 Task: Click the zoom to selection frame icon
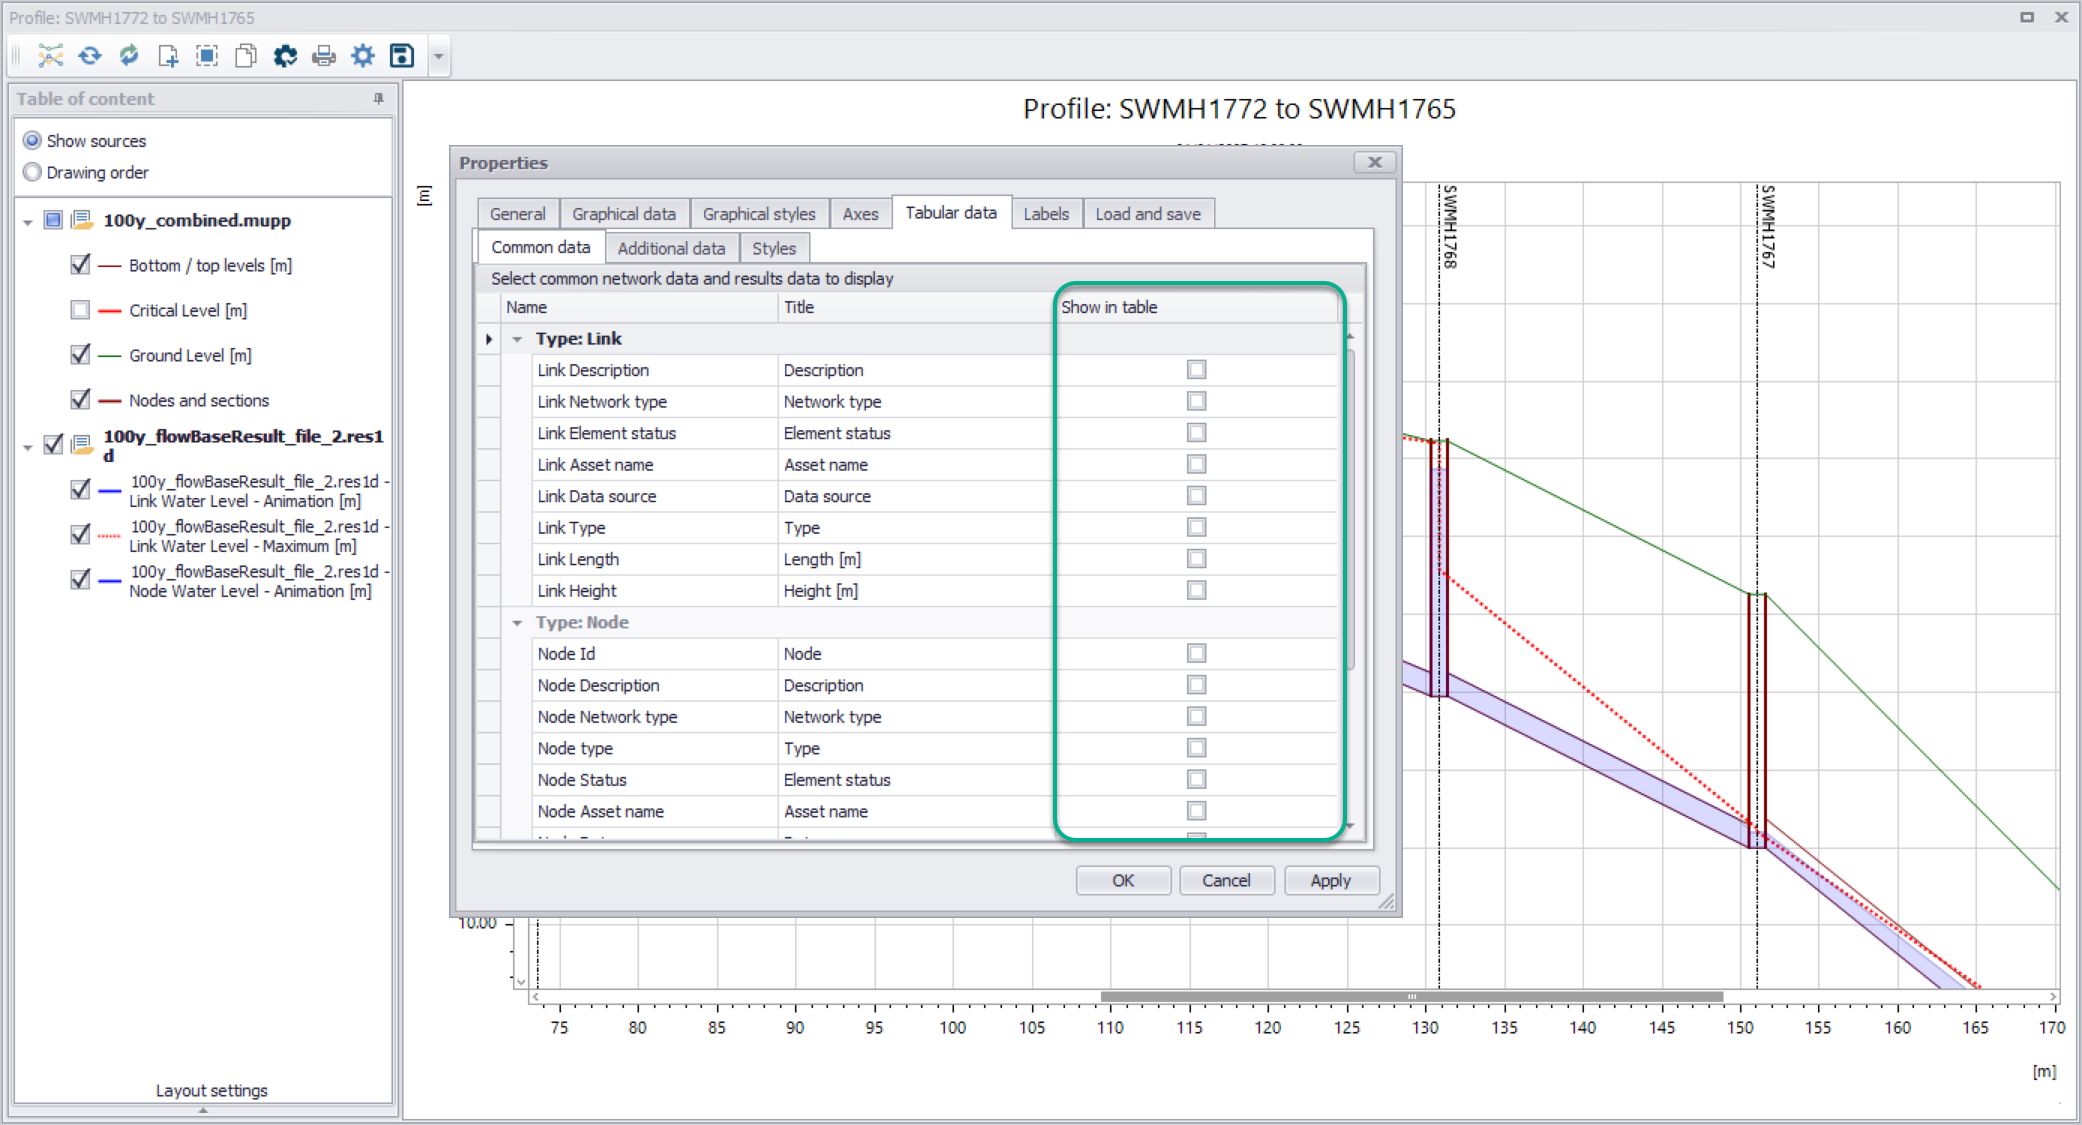[x=207, y=55]
